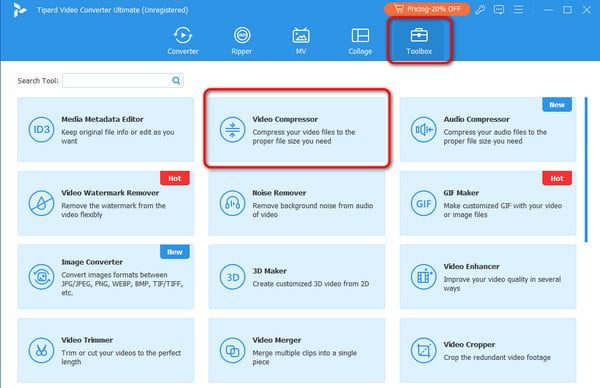Click the GIF Maker title text
Viewport: 600px width, 388px height.
pyautogui.click(x=461, y=193)
